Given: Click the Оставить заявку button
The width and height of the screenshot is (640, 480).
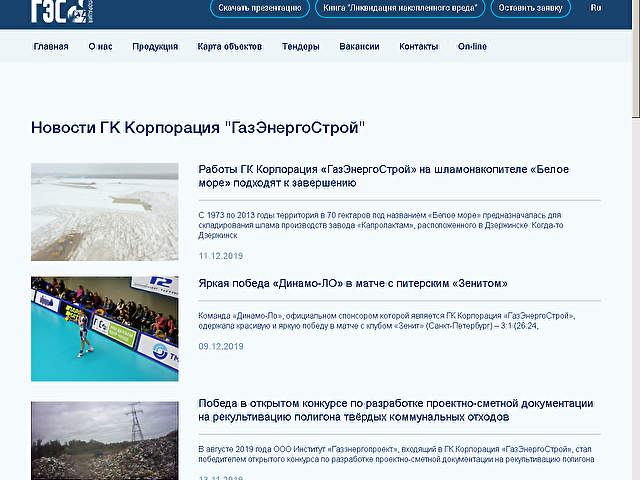Looking at the screenshot, I should (530, 8).
